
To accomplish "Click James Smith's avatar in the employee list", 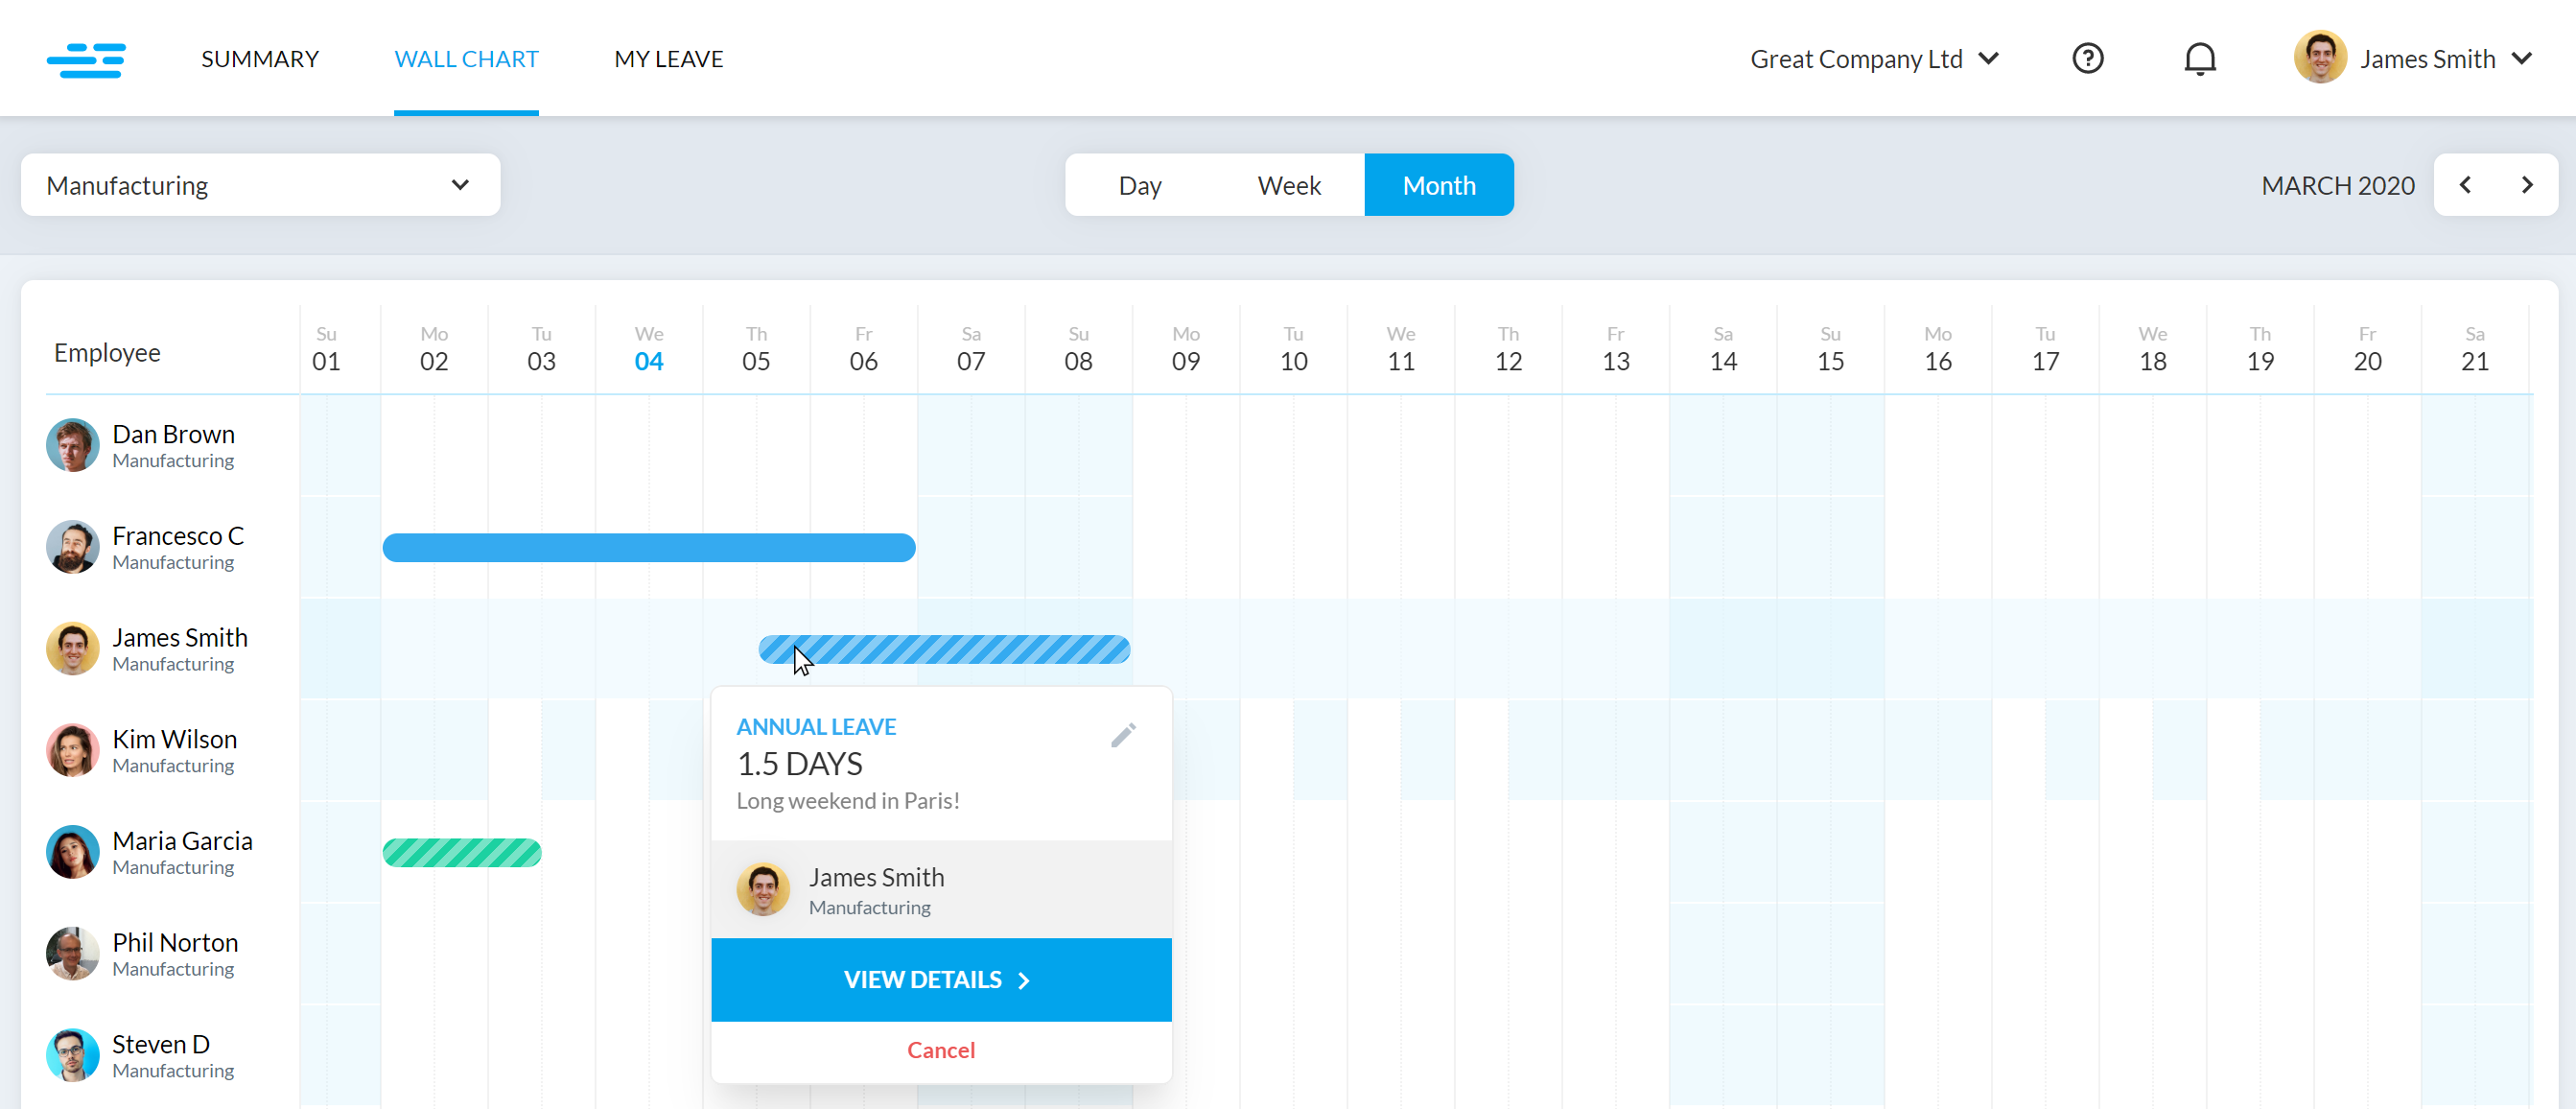I will (x=73, y=649).
